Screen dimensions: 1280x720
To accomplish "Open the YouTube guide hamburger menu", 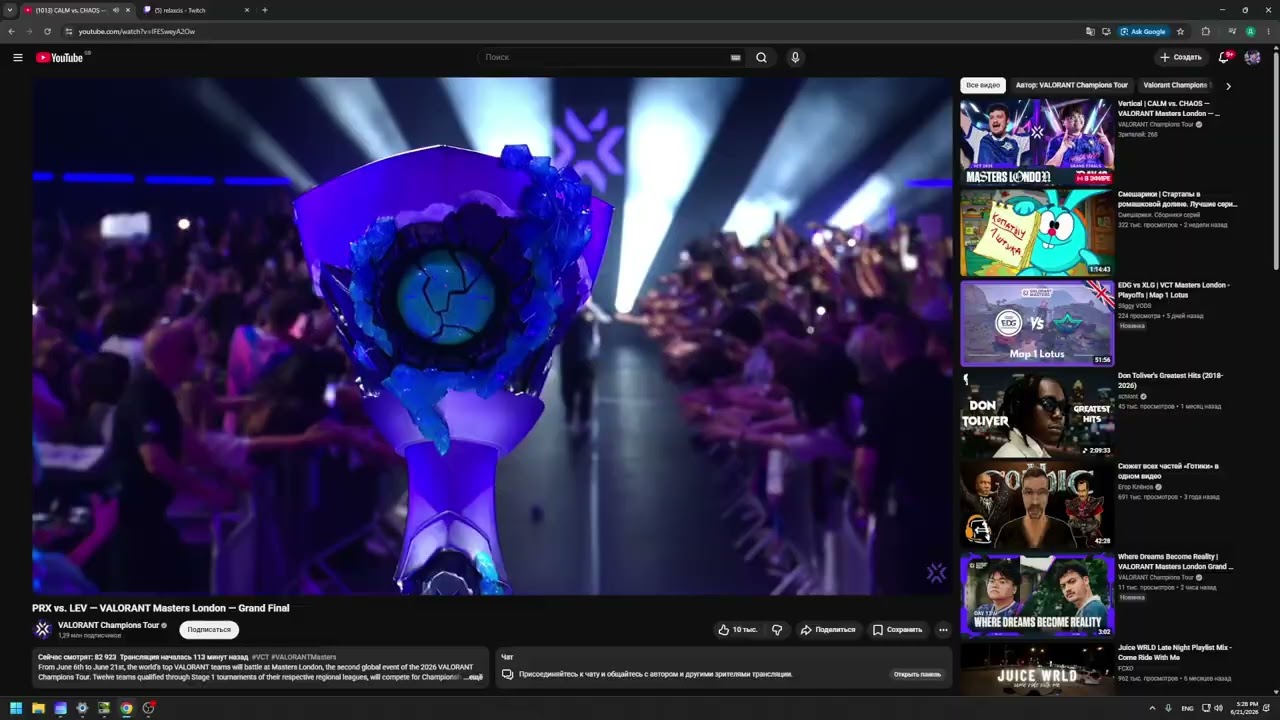I will click(x=18, y=57).
